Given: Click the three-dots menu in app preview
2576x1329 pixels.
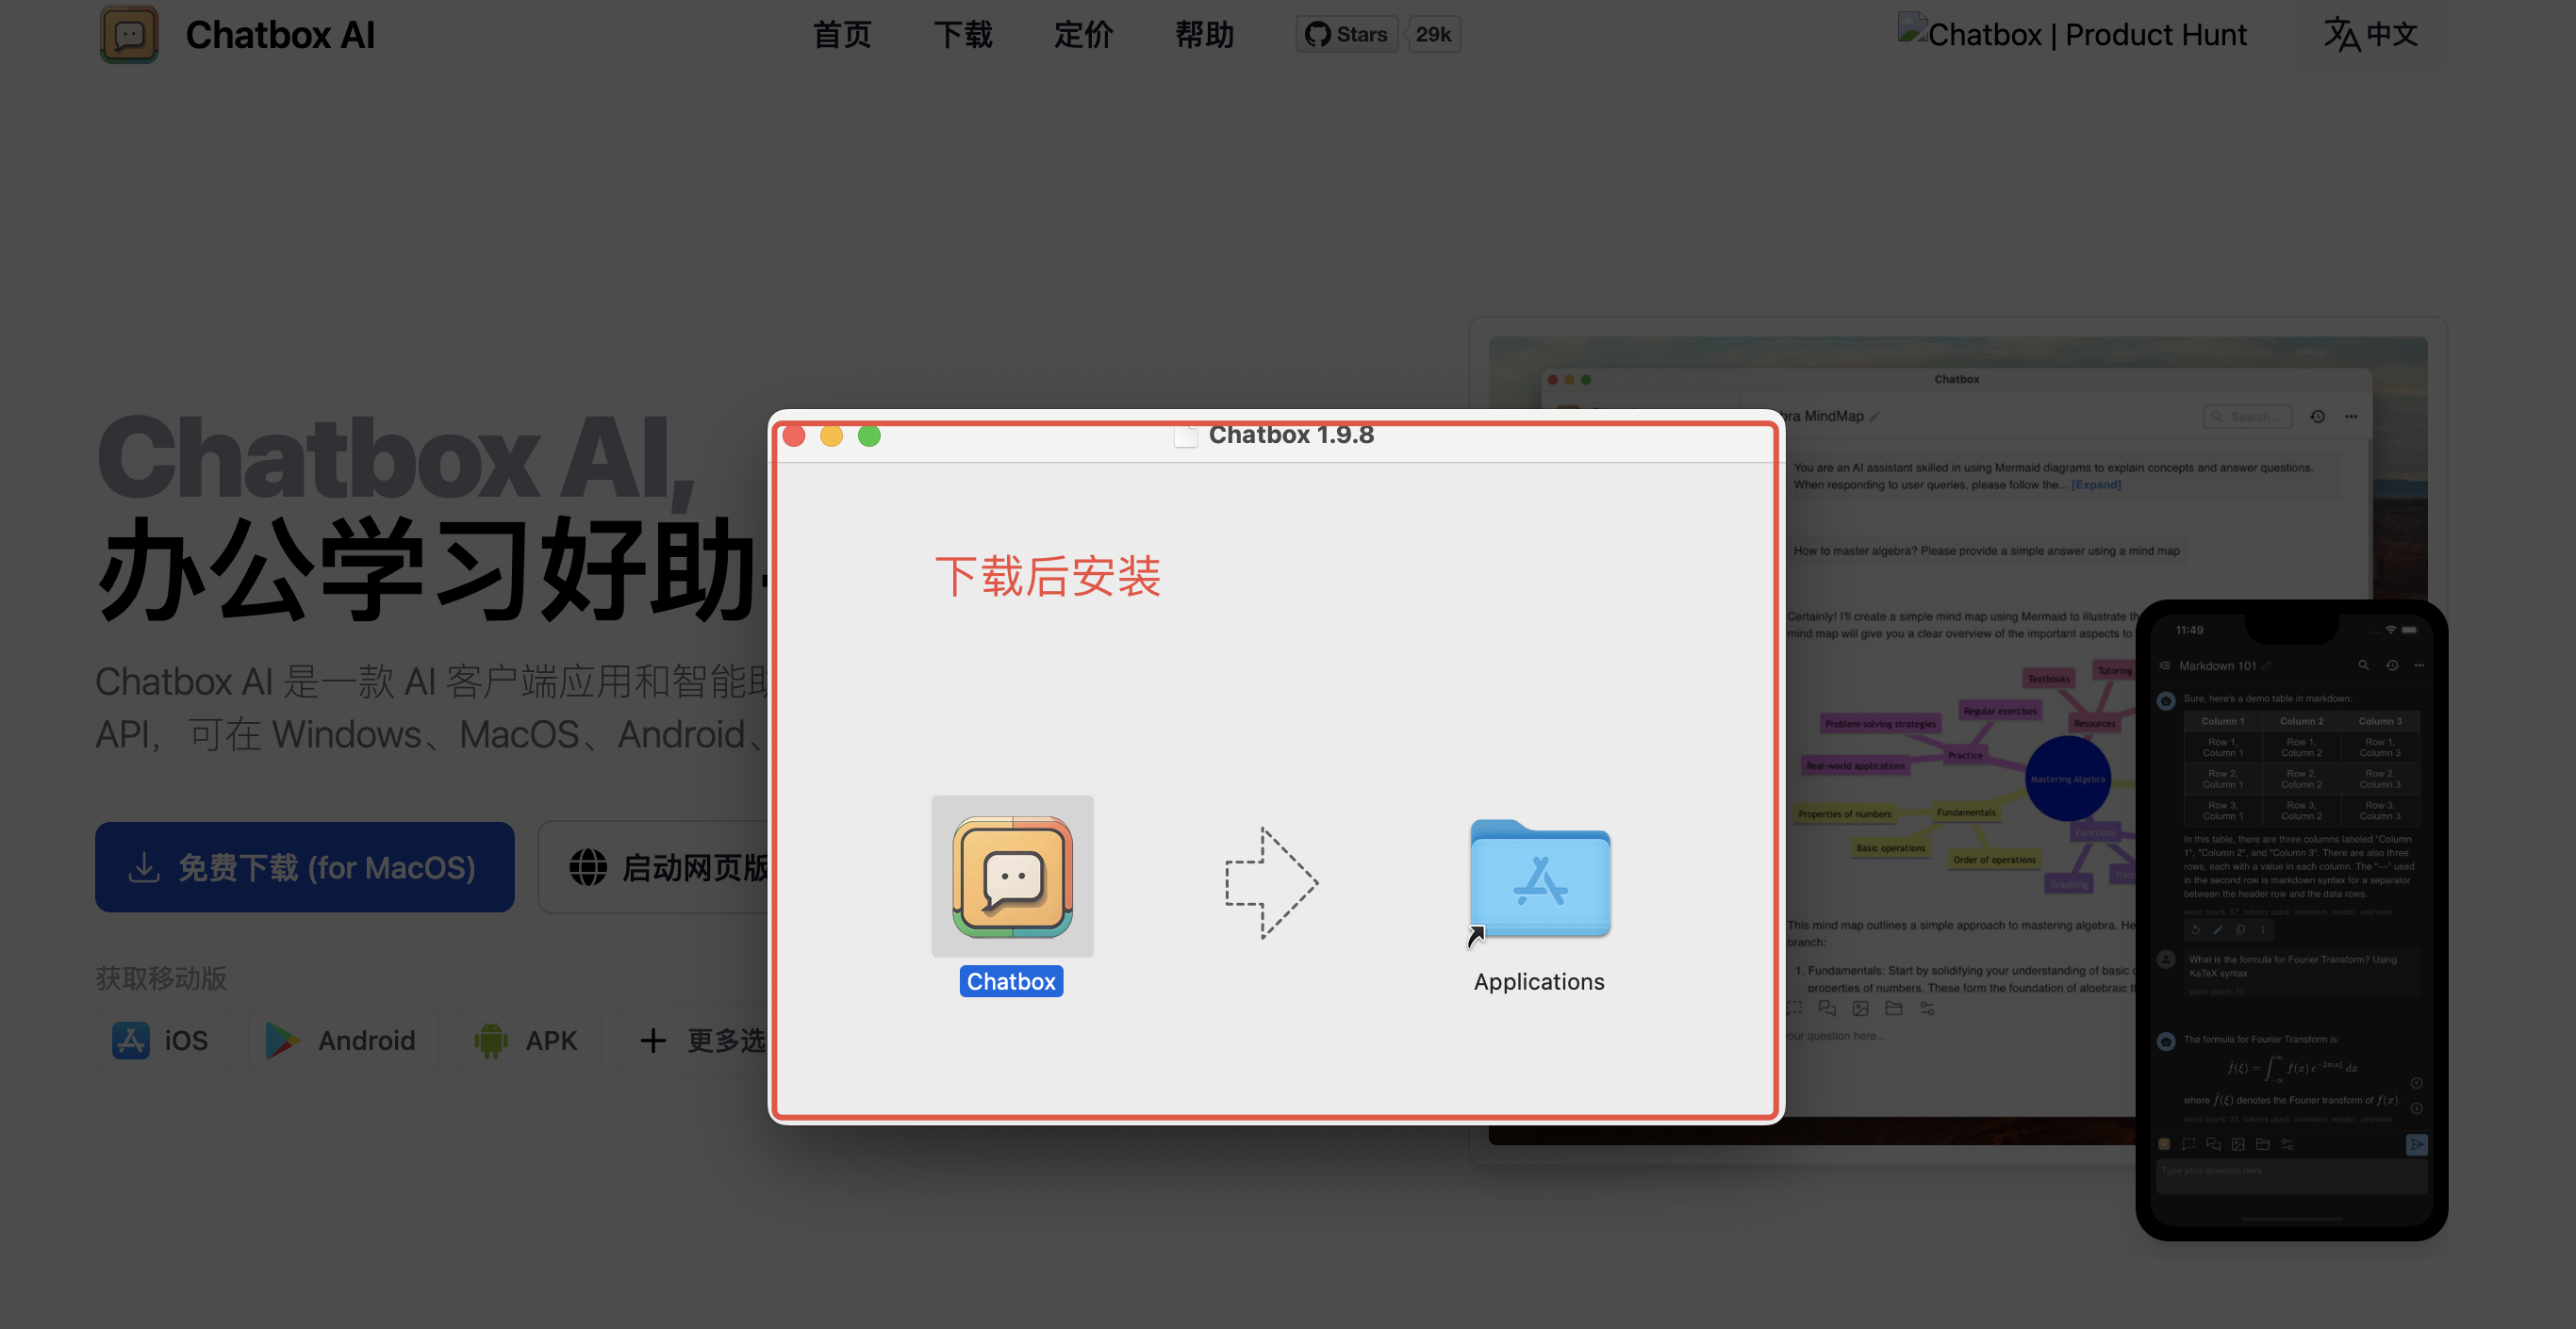Looking at the screenshot, I should click(2351, 416).
